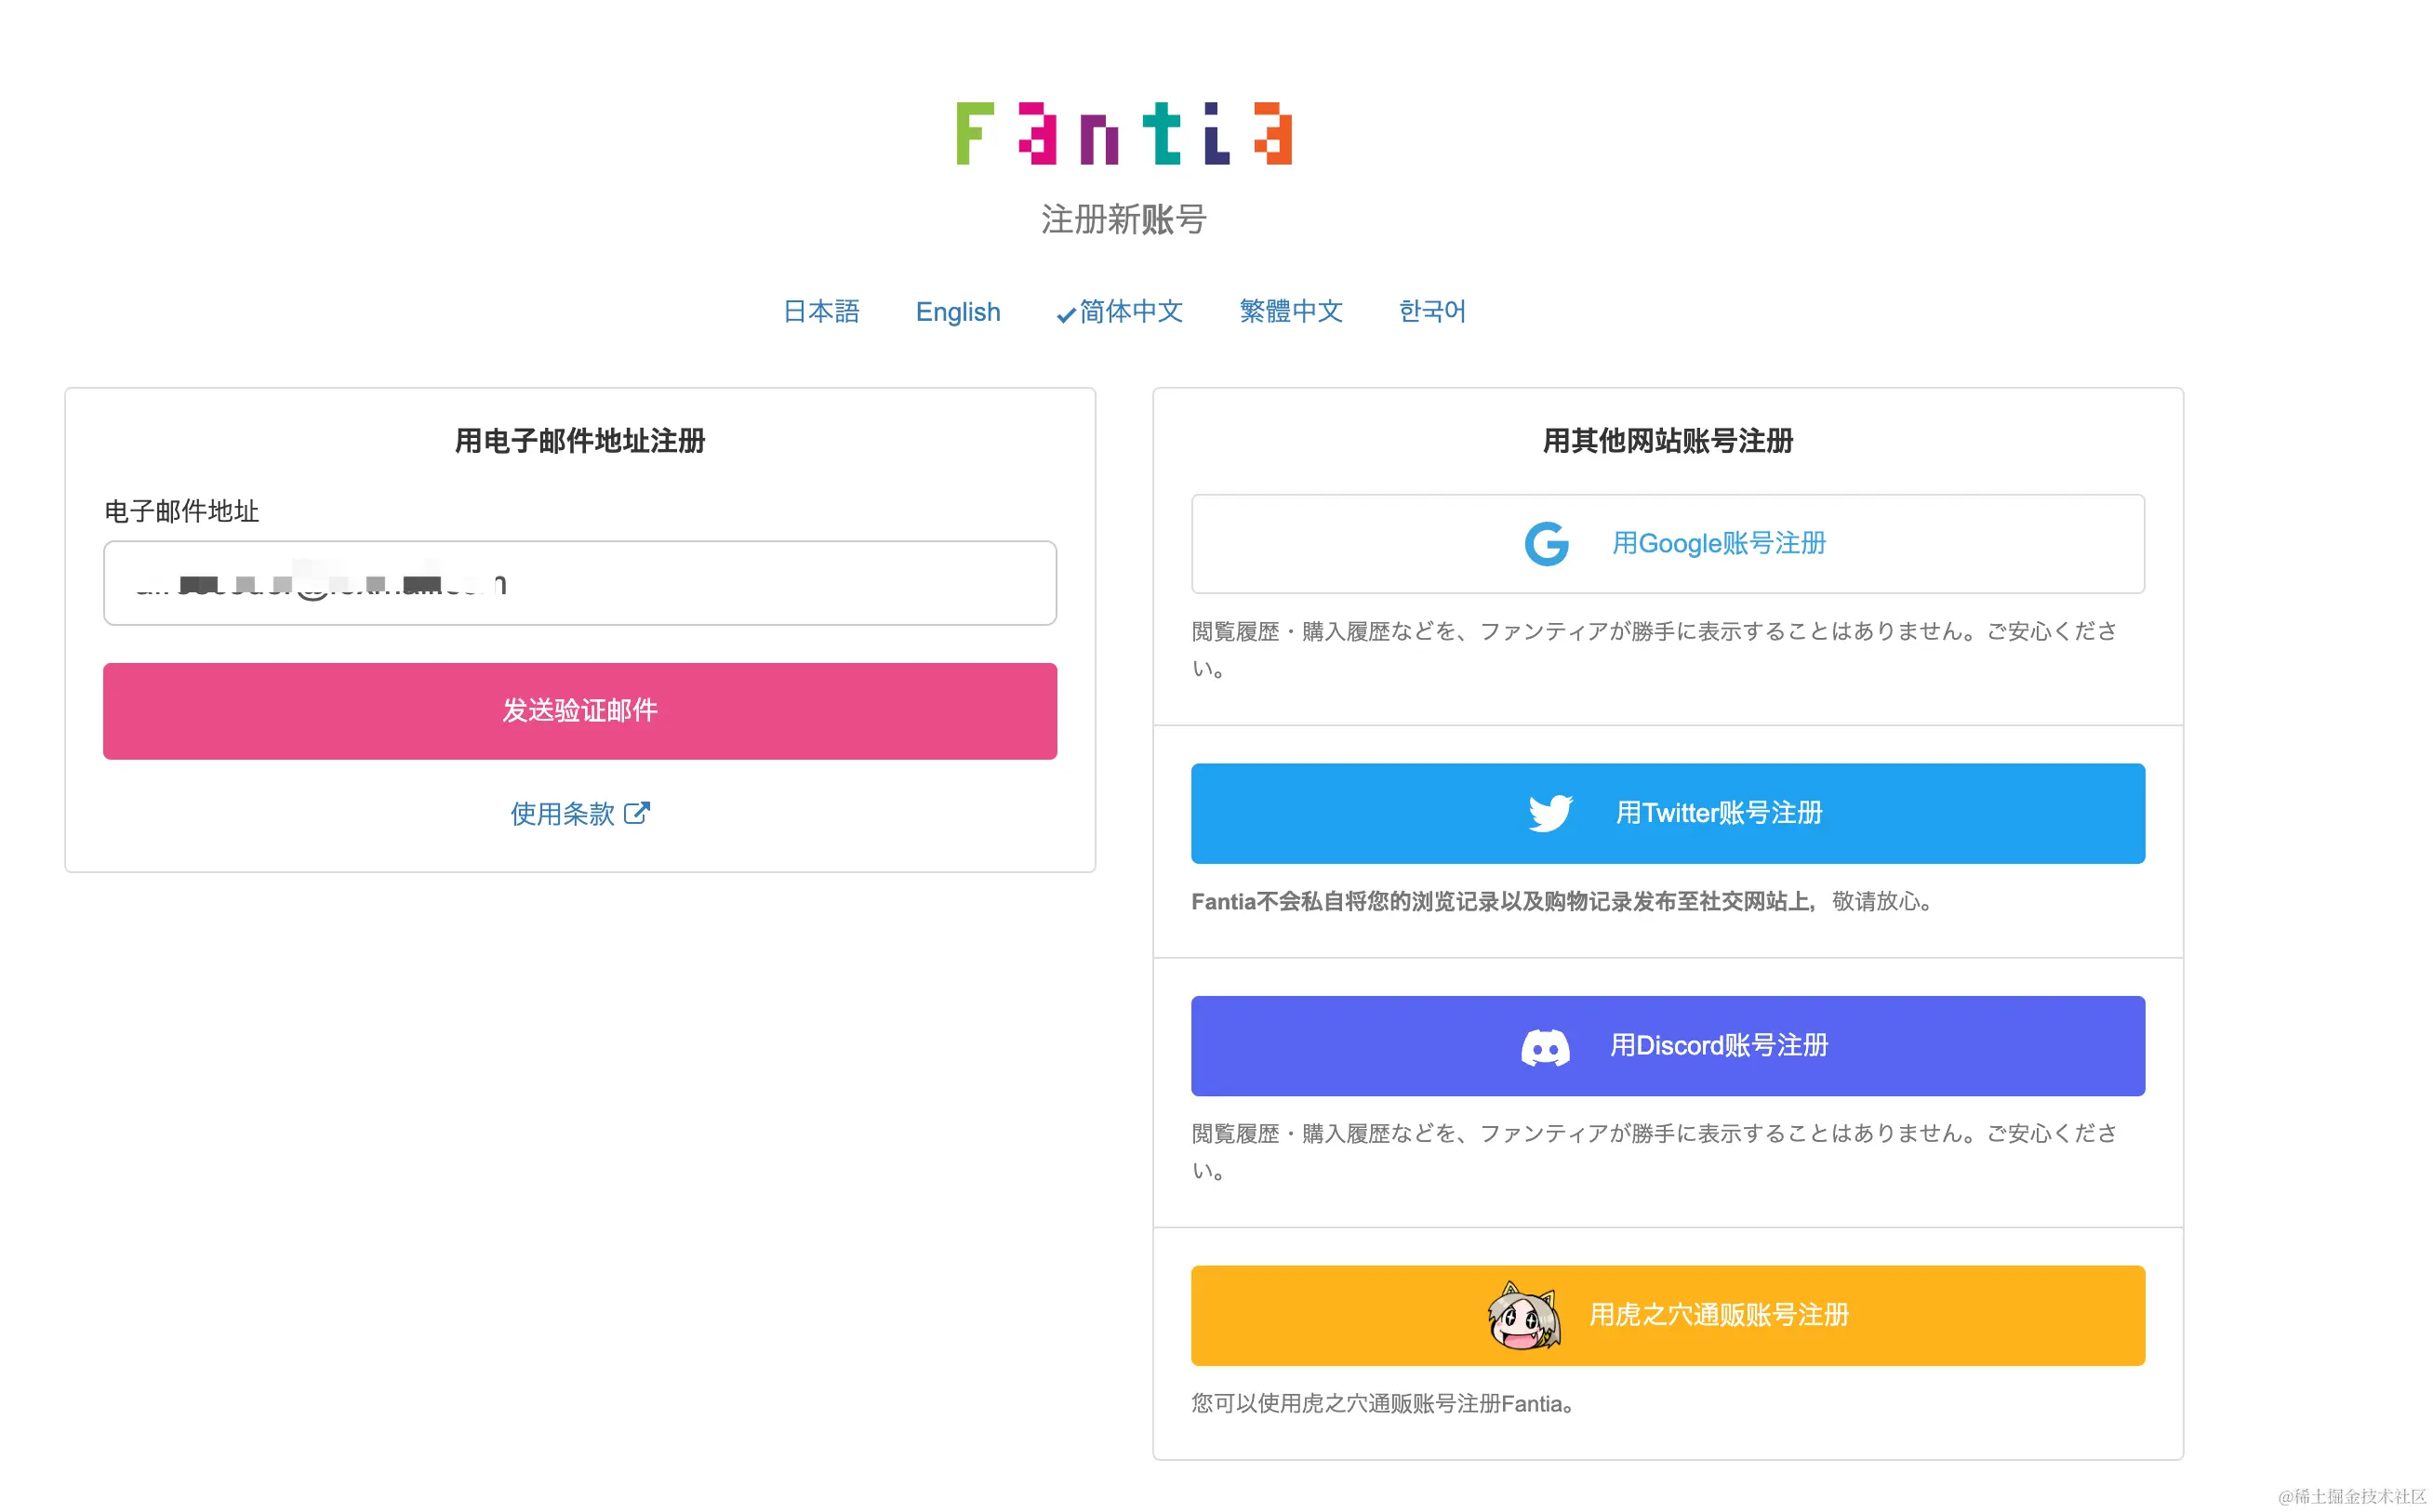The image size is (2433, 1512).
Task: Switch language to English
Action: pos(957,311)
